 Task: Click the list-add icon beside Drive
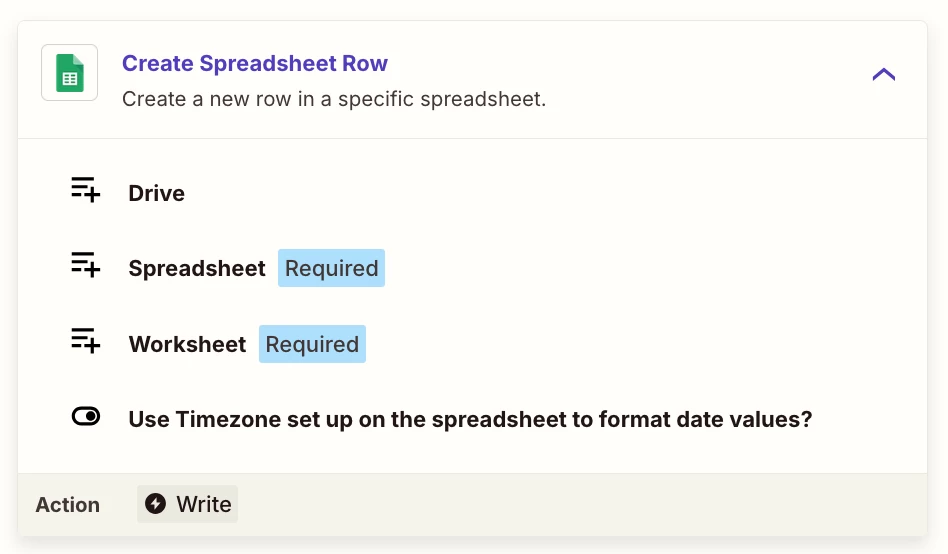tap(86, 191)
